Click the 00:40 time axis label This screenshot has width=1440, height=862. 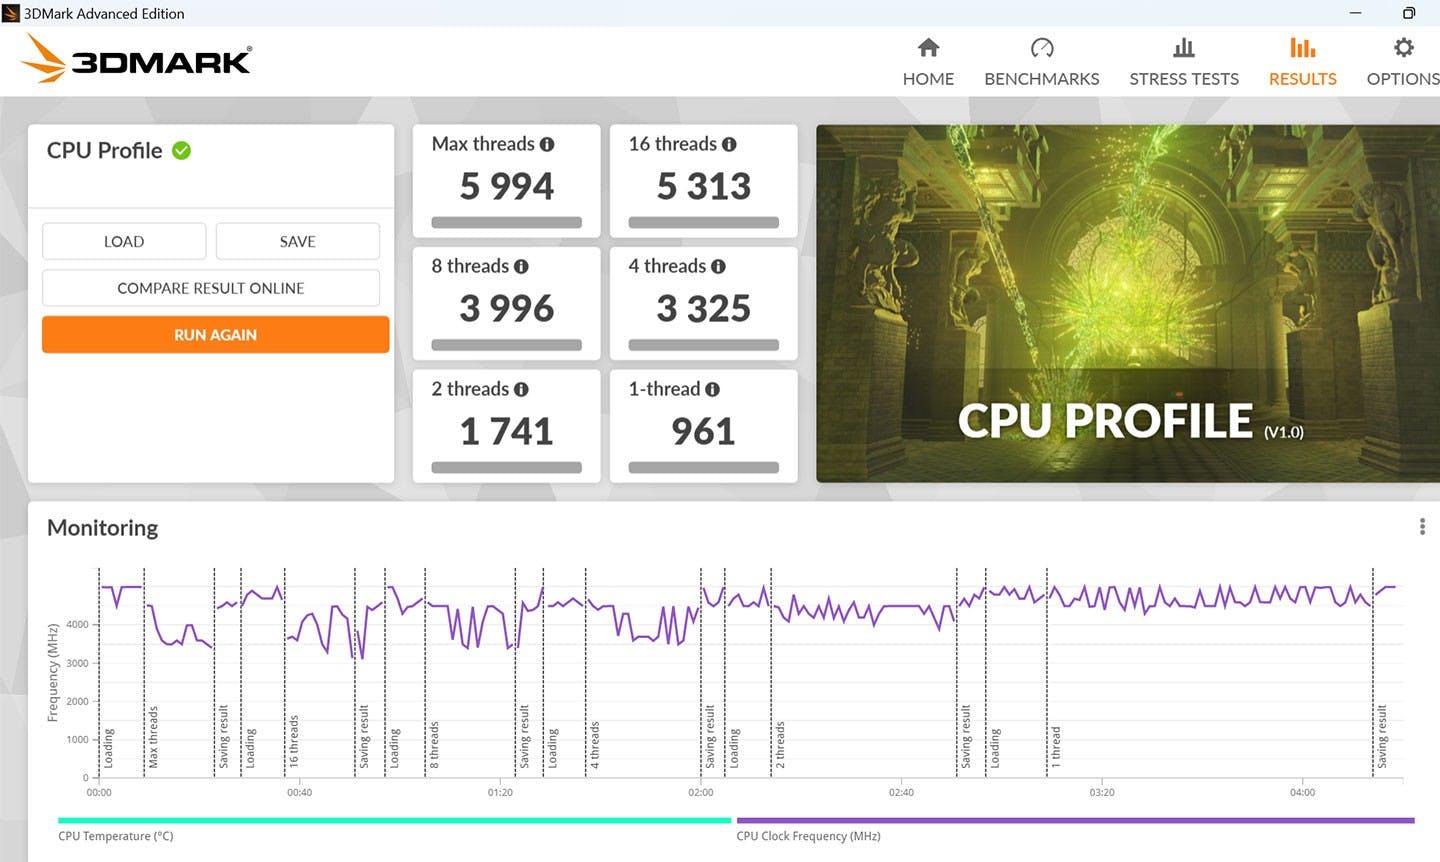point(299,792)
